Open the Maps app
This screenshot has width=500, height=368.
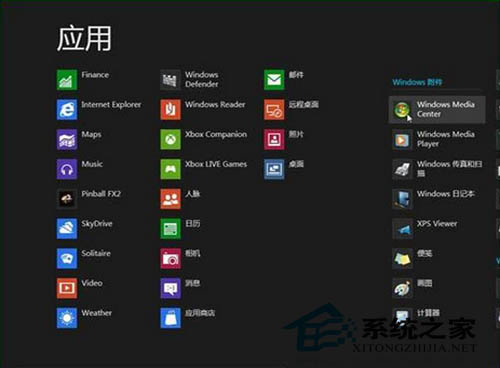click(79, 139)
